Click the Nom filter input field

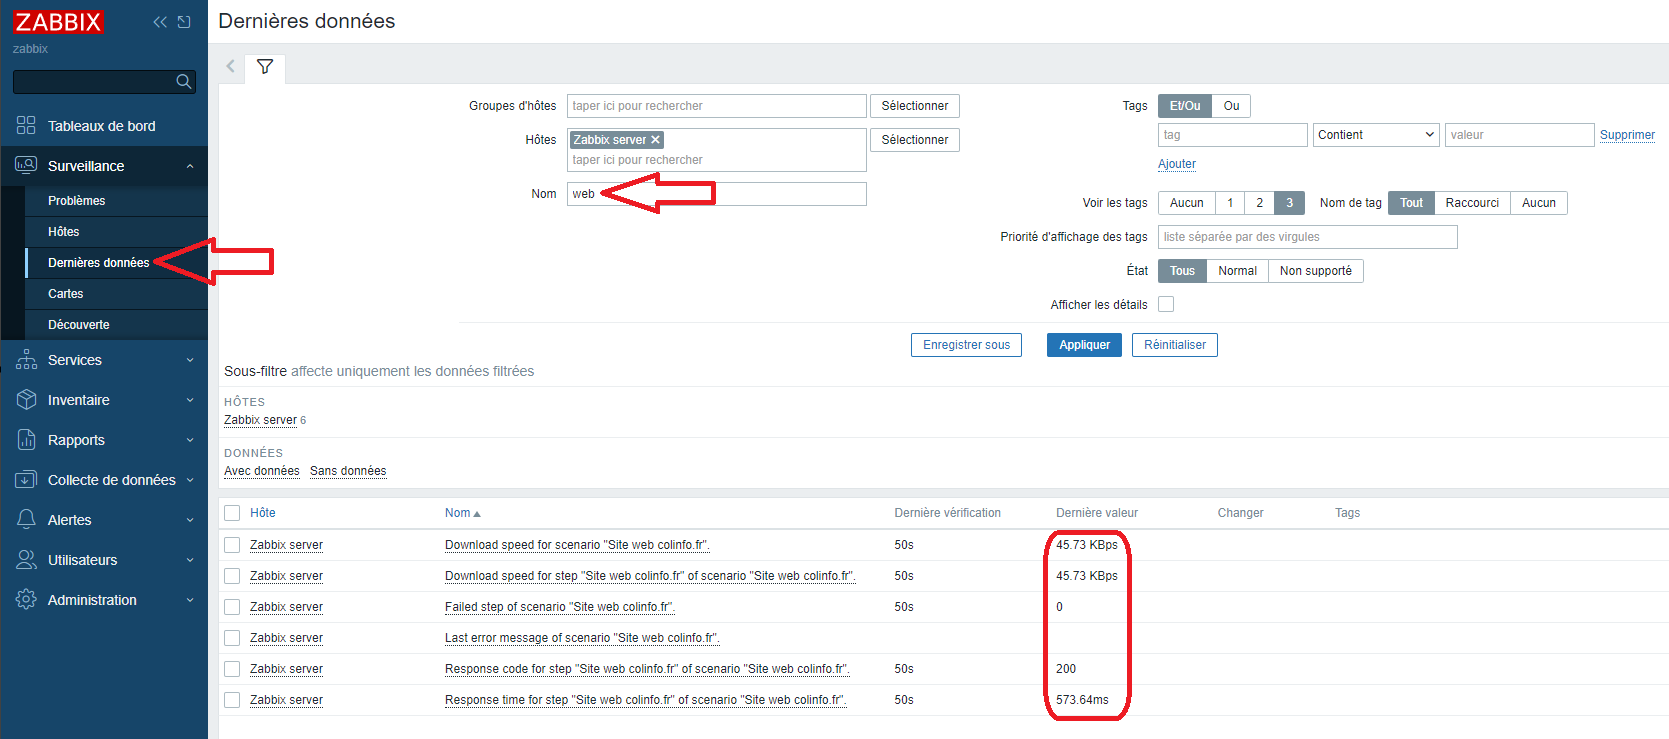pyautogui.click(x=716, y=194)
